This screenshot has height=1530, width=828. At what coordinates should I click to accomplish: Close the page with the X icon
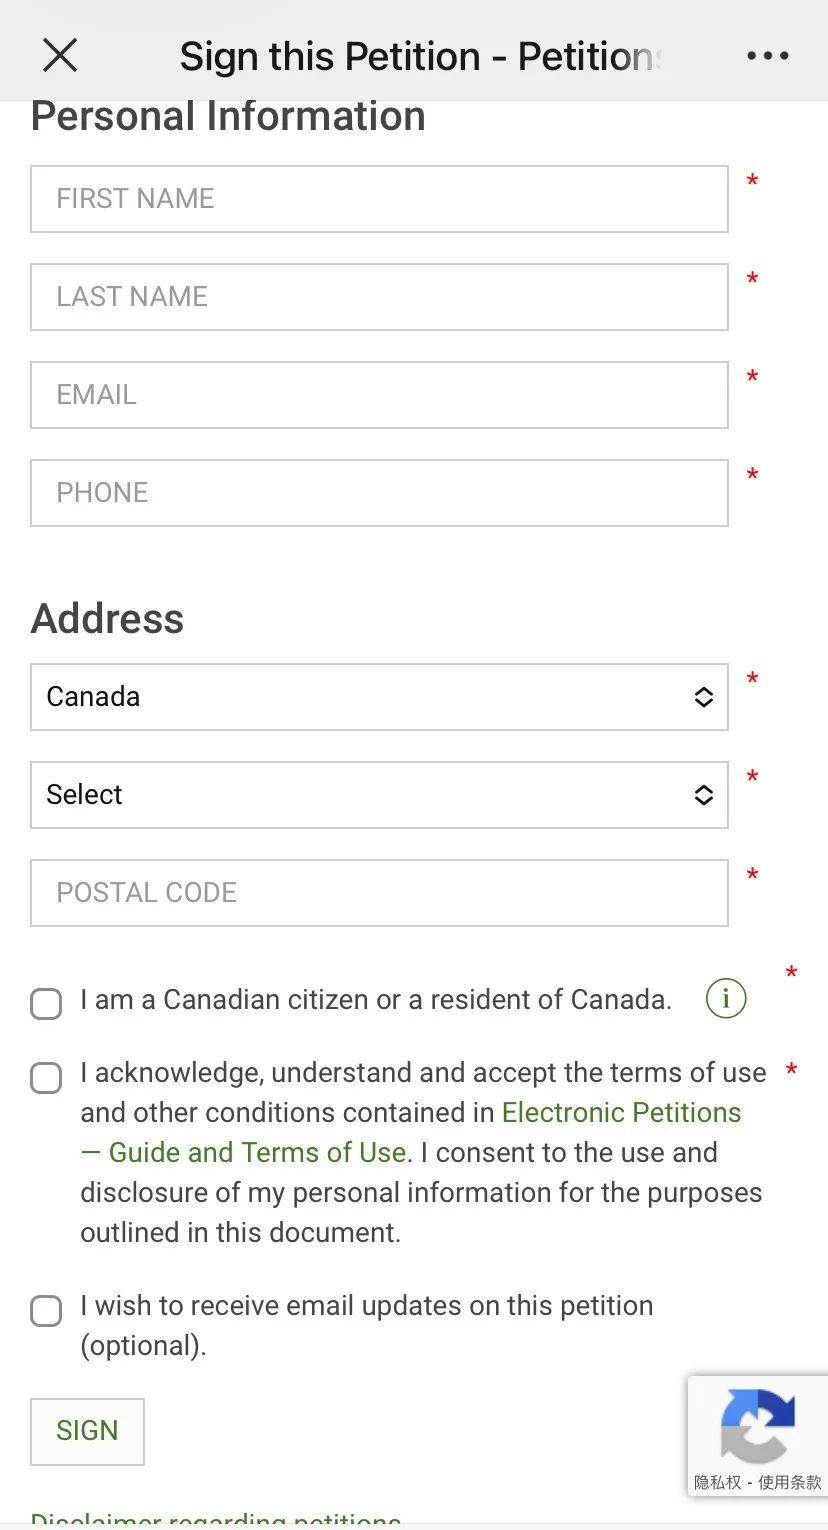coord(60,56)
